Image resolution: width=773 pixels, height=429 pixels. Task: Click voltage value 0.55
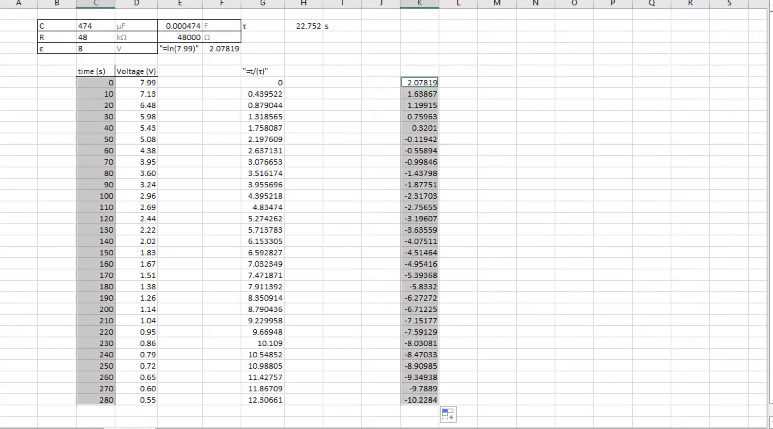[x=136, y=400]
